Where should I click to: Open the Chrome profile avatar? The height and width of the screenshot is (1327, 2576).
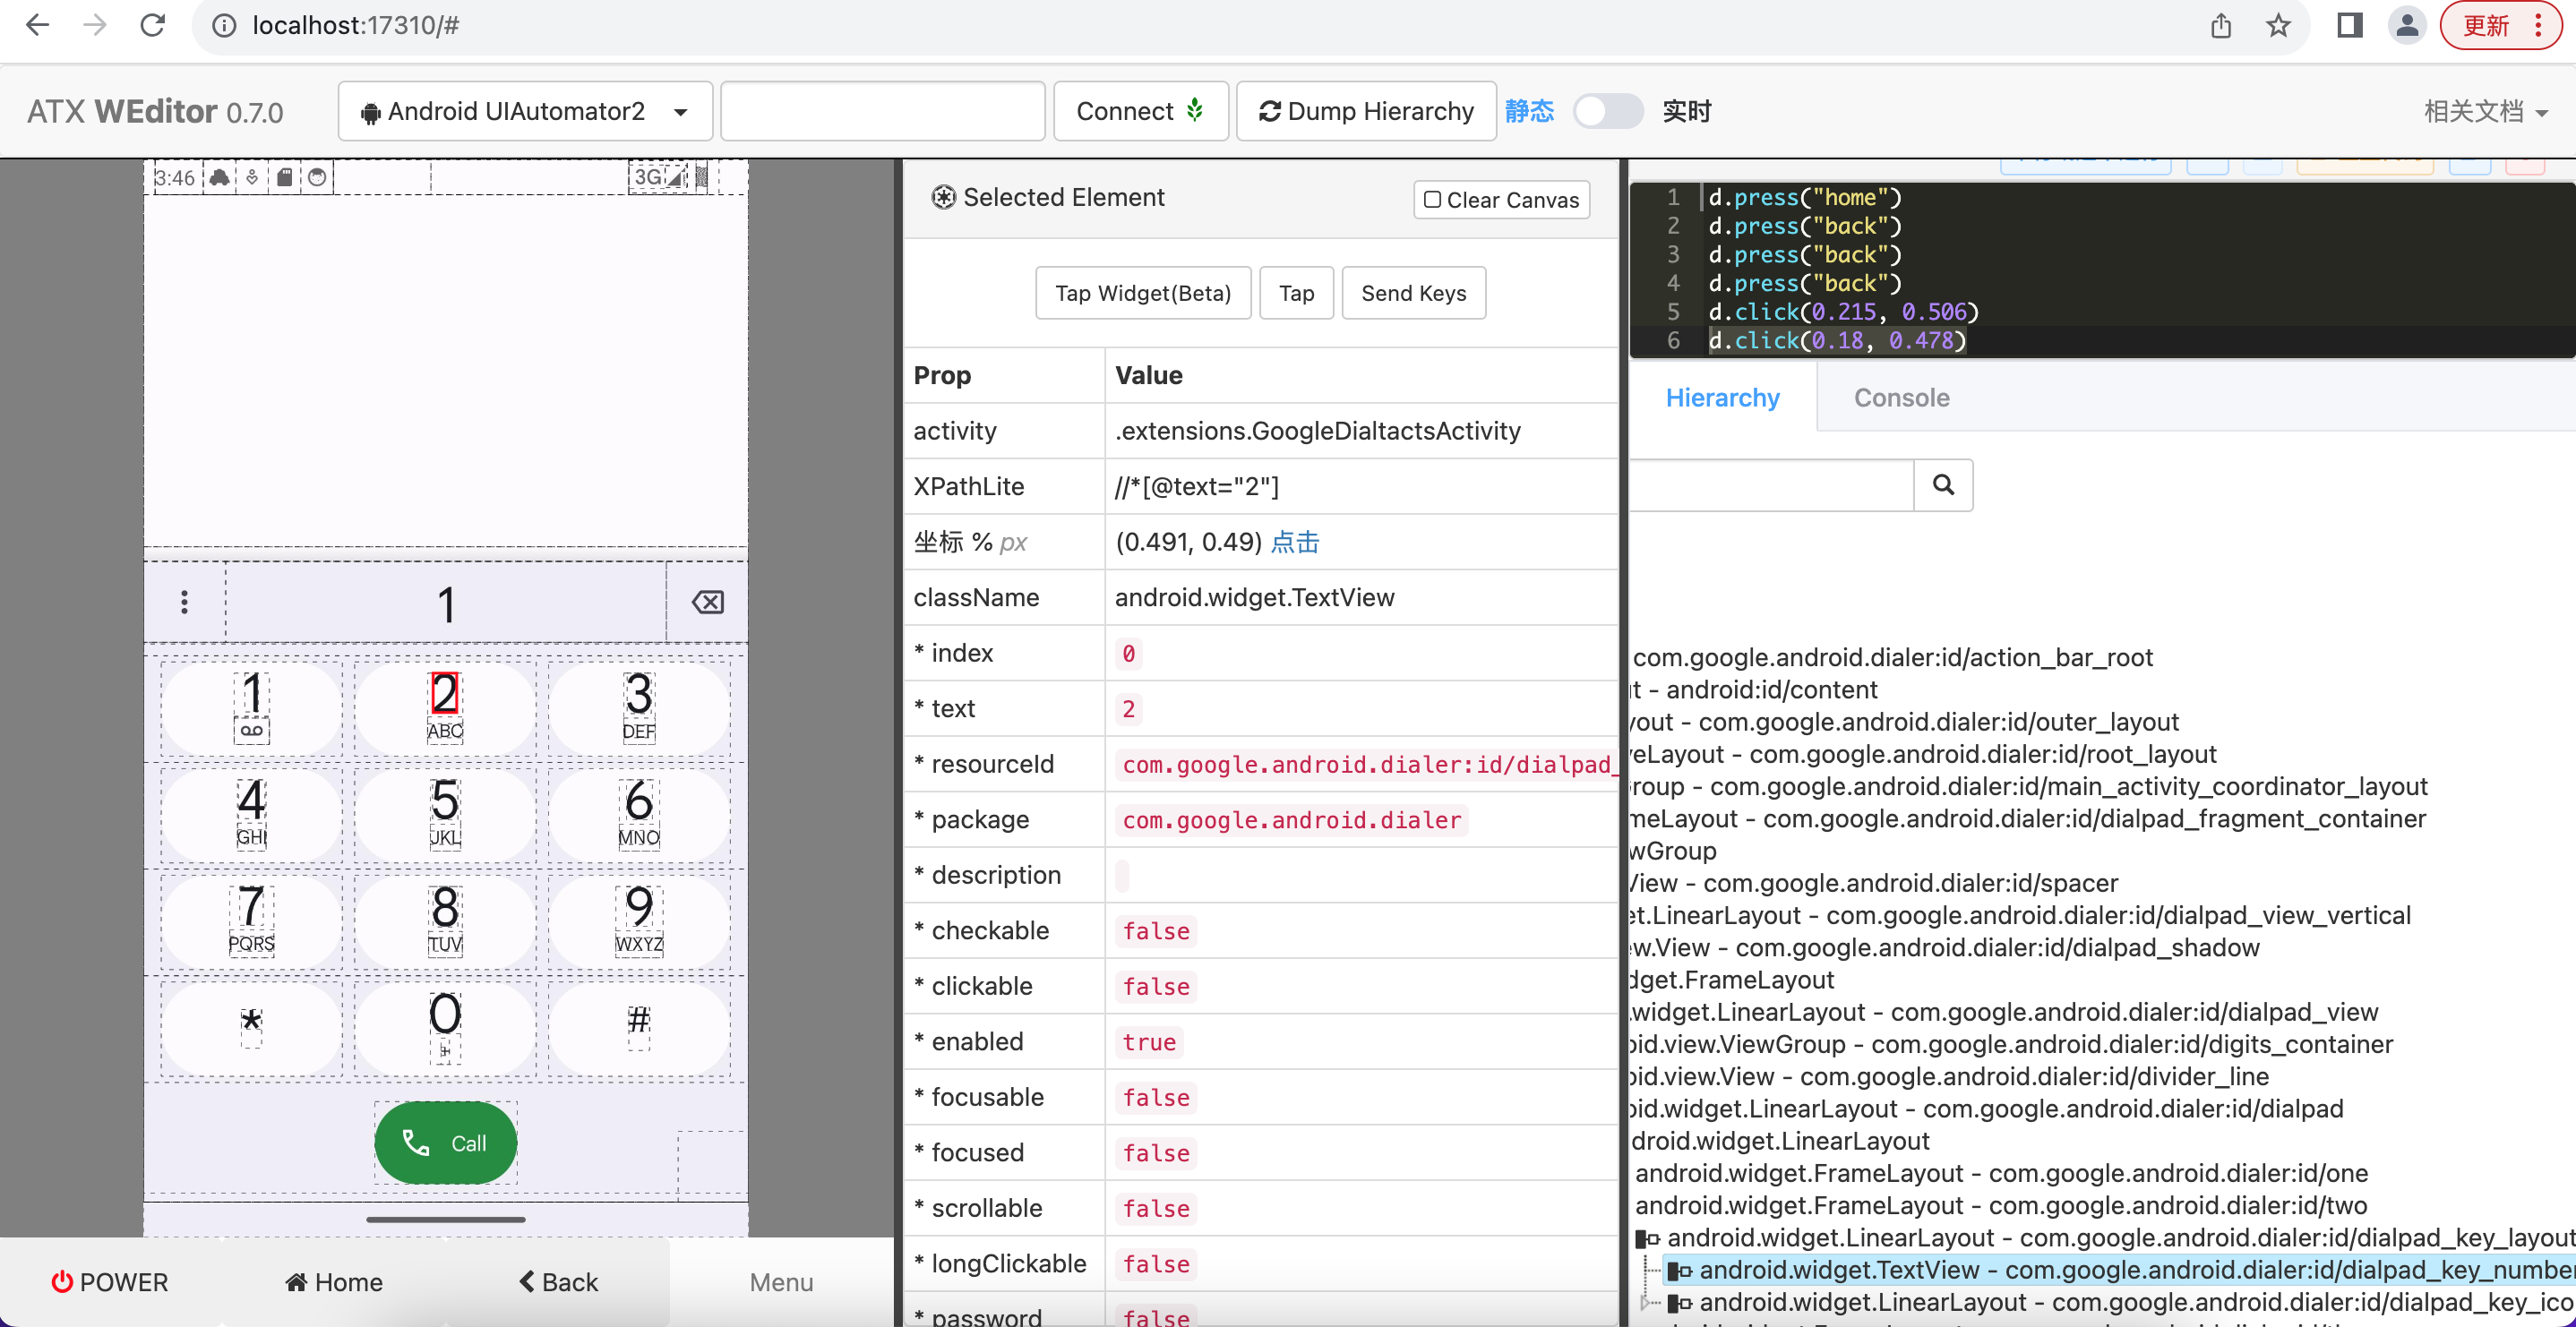[x=2407, y=25]
